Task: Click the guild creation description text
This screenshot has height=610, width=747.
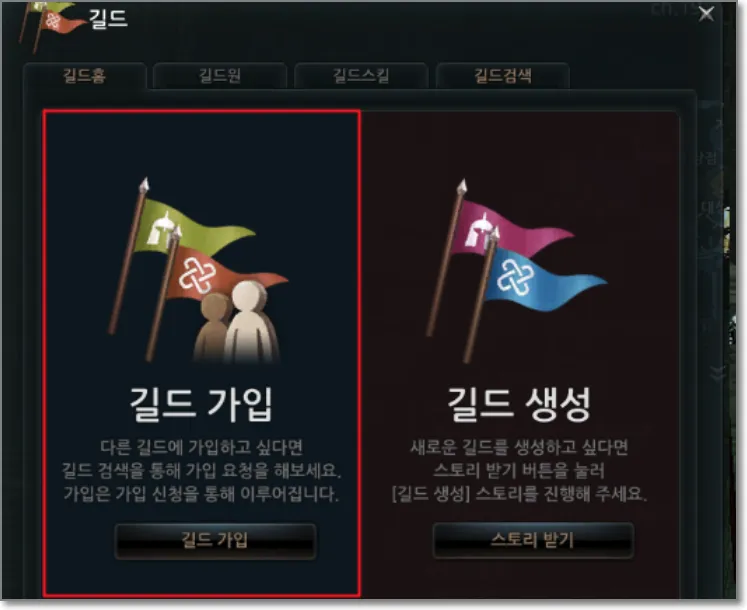Action: pyautogui.click(x=519, y=471)
